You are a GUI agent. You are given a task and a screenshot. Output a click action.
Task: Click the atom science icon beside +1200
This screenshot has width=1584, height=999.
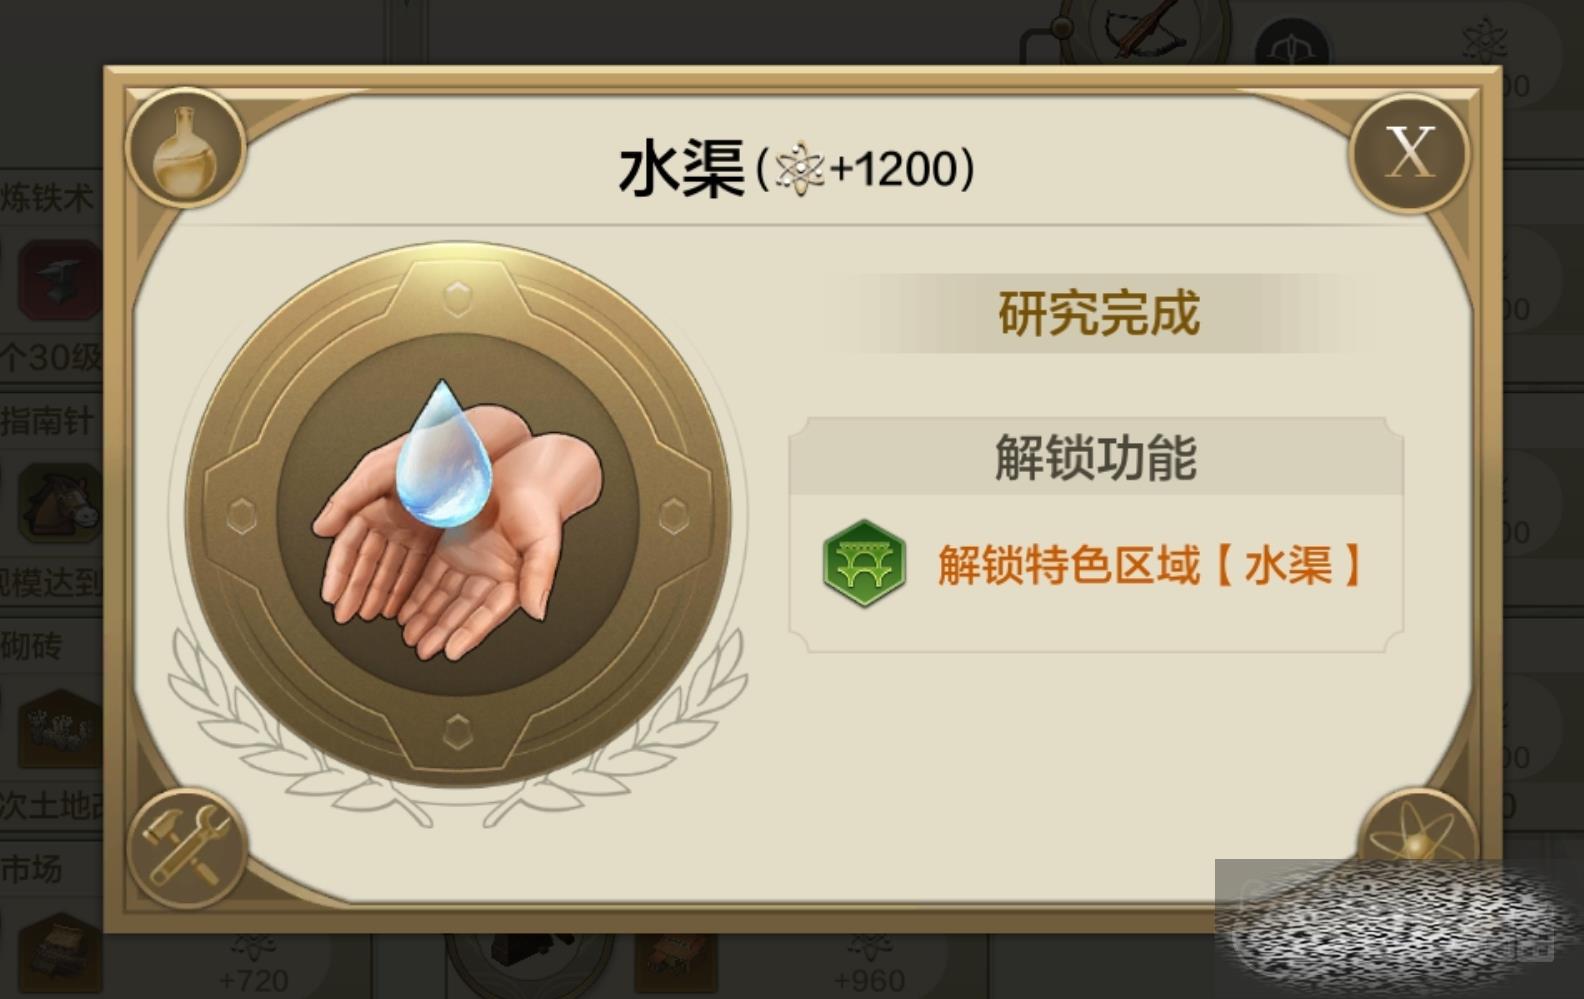(x=799, y=168)
